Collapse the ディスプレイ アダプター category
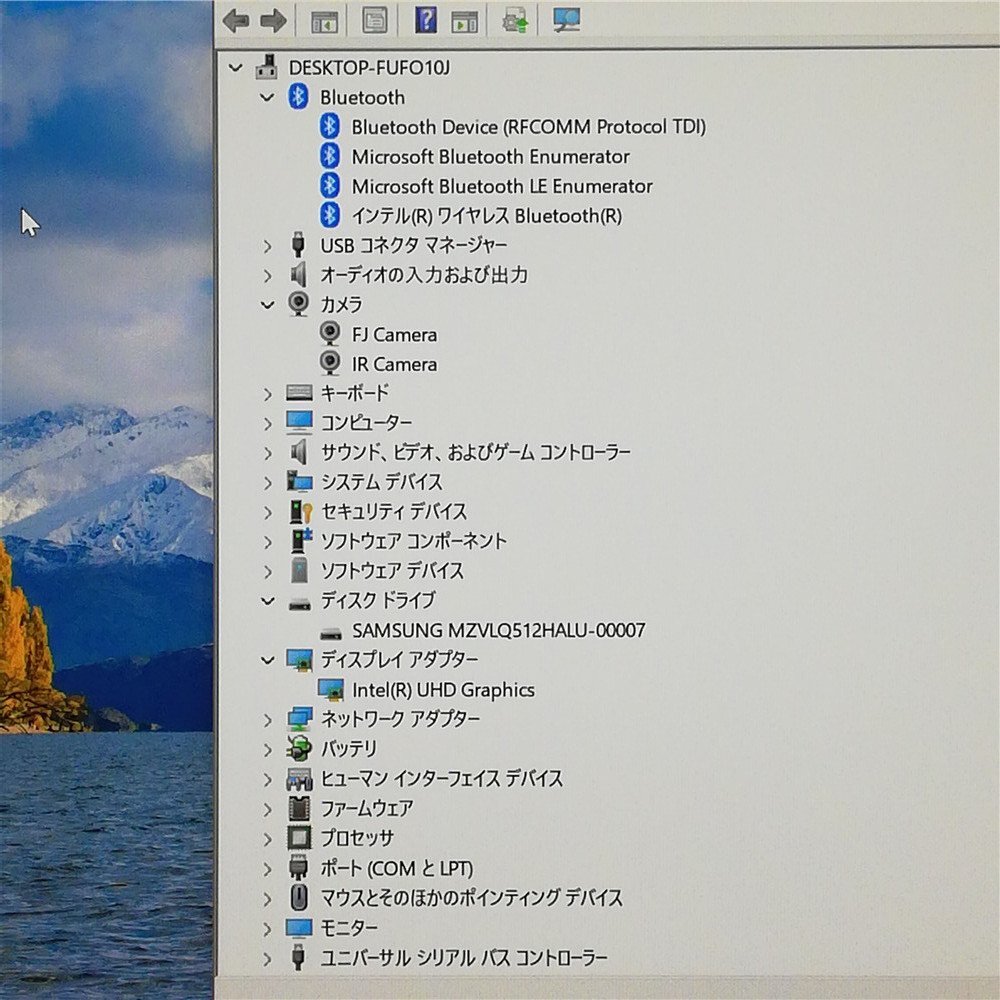 (x=268, y=660)
